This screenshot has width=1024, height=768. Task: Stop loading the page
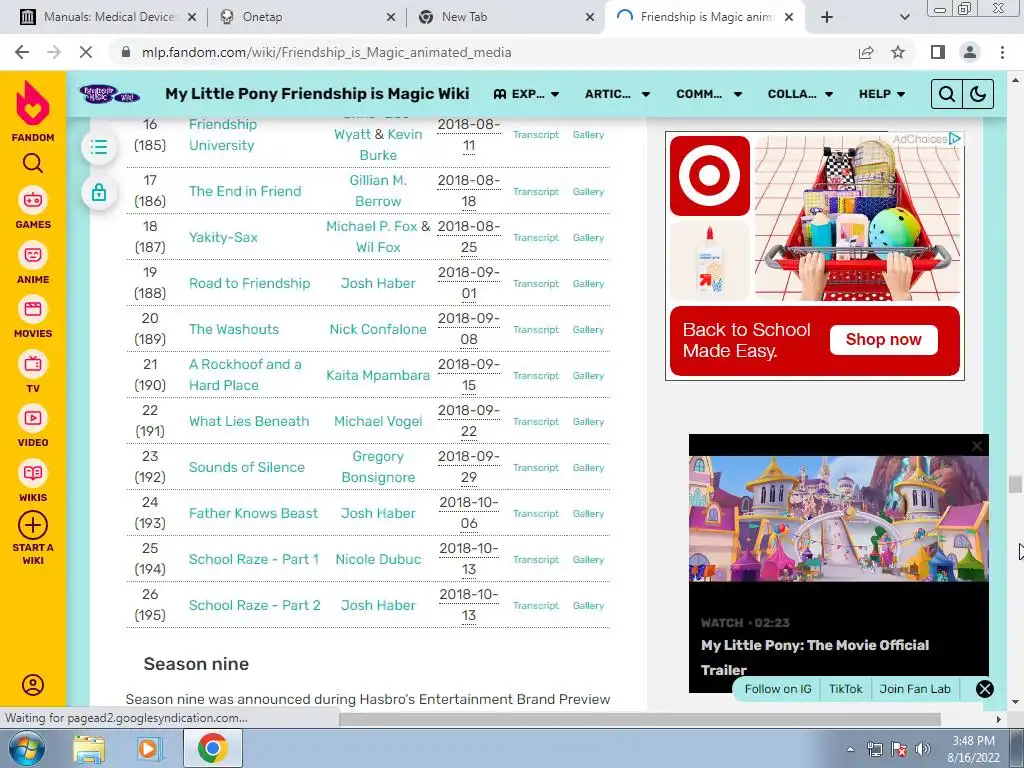[86, 52]
